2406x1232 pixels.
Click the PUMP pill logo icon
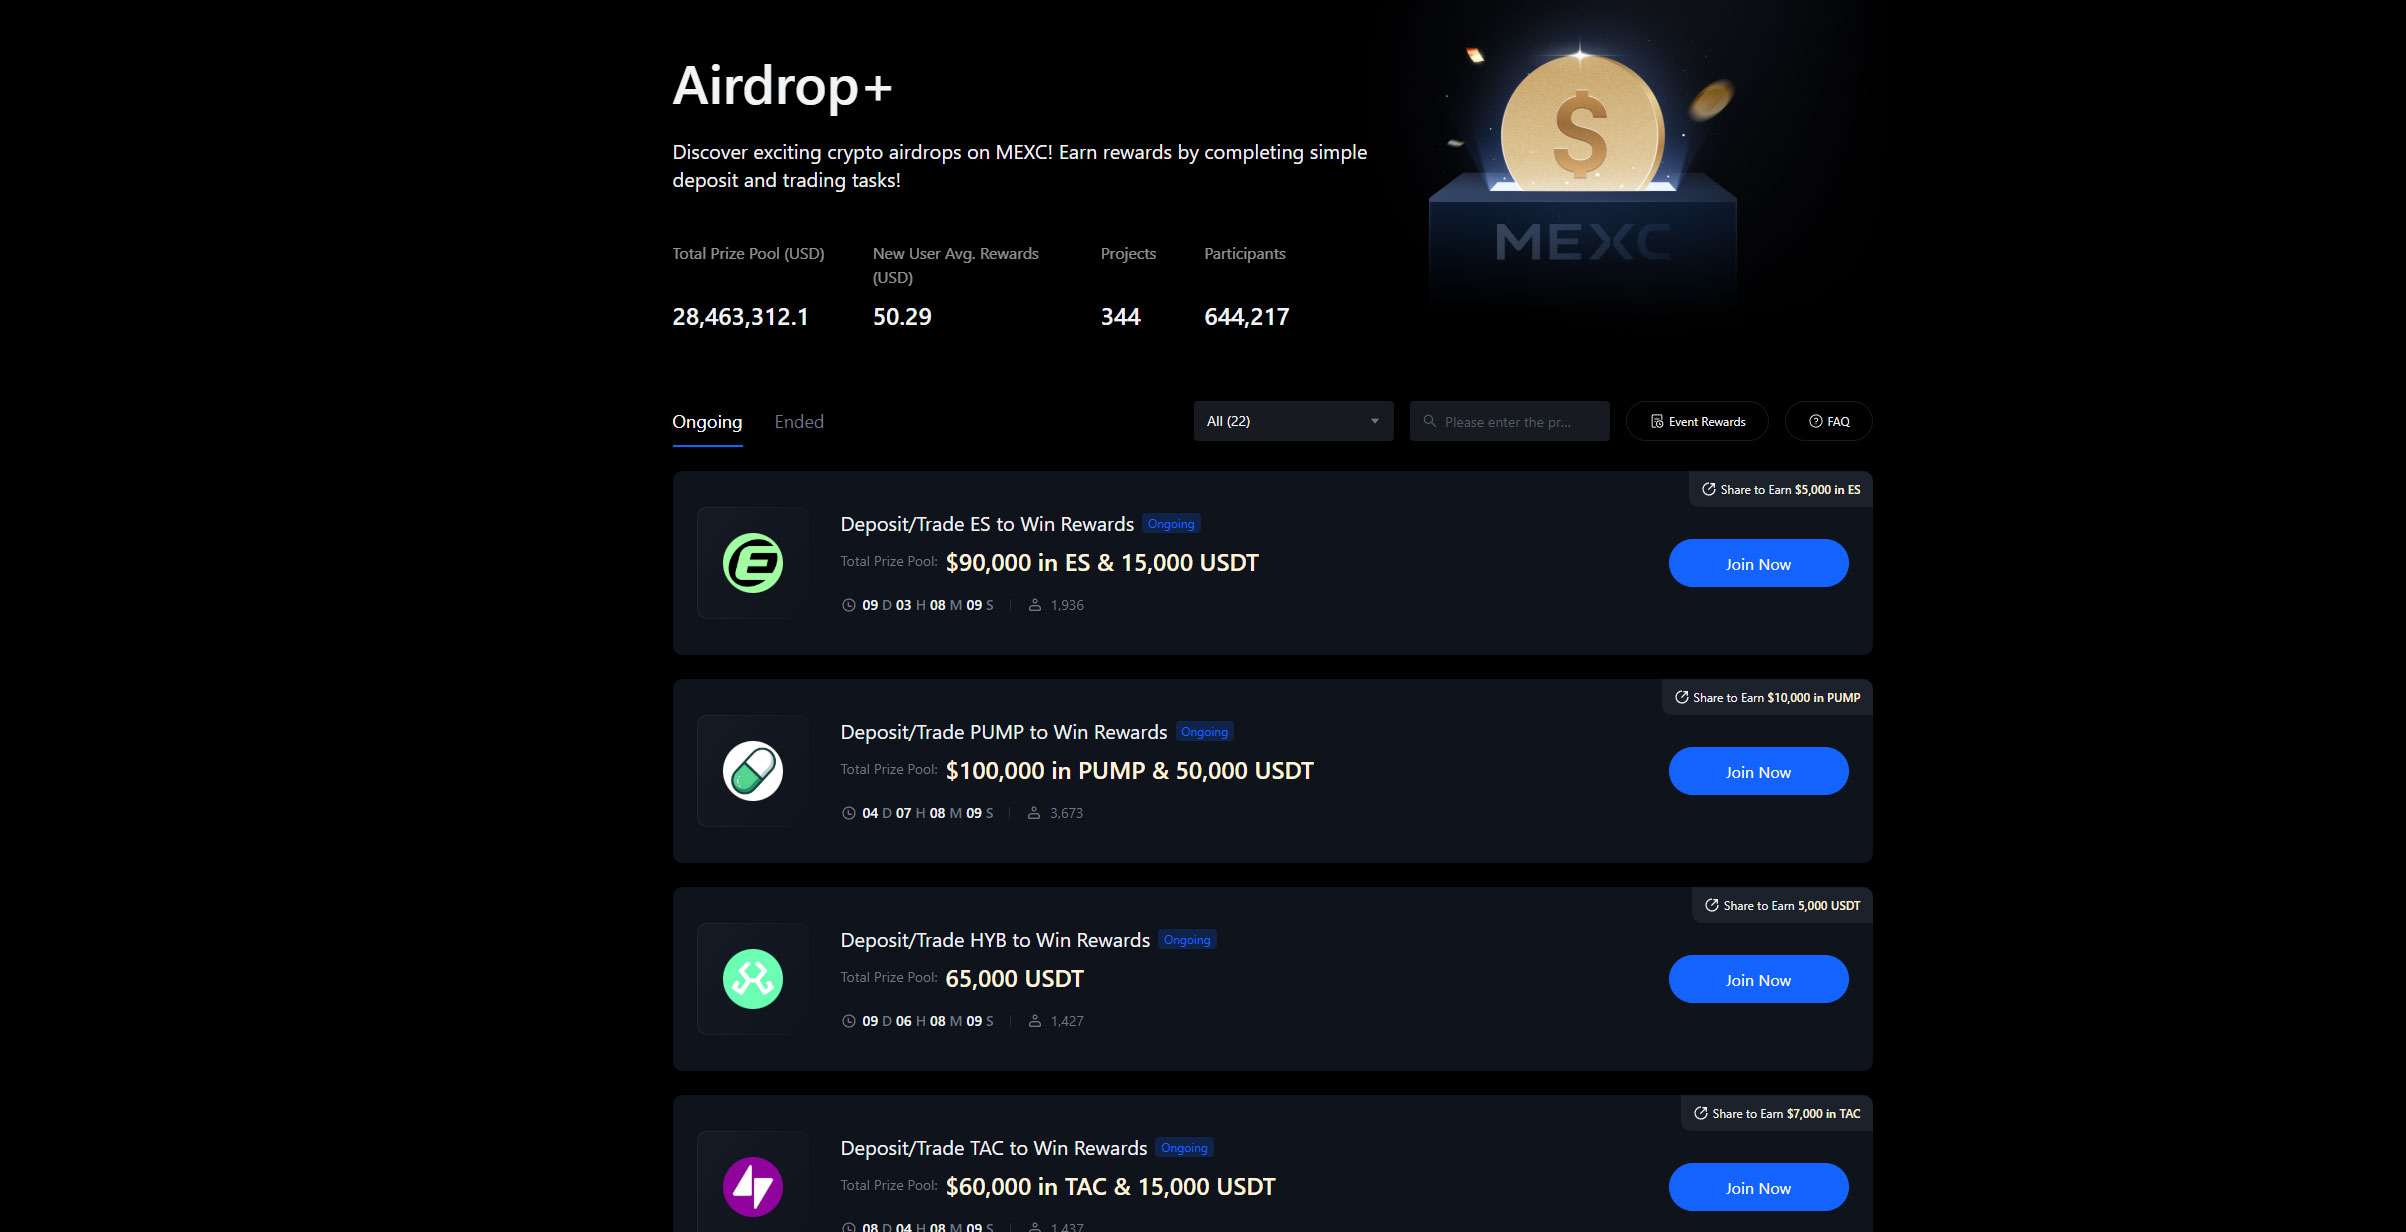[752, 771]
